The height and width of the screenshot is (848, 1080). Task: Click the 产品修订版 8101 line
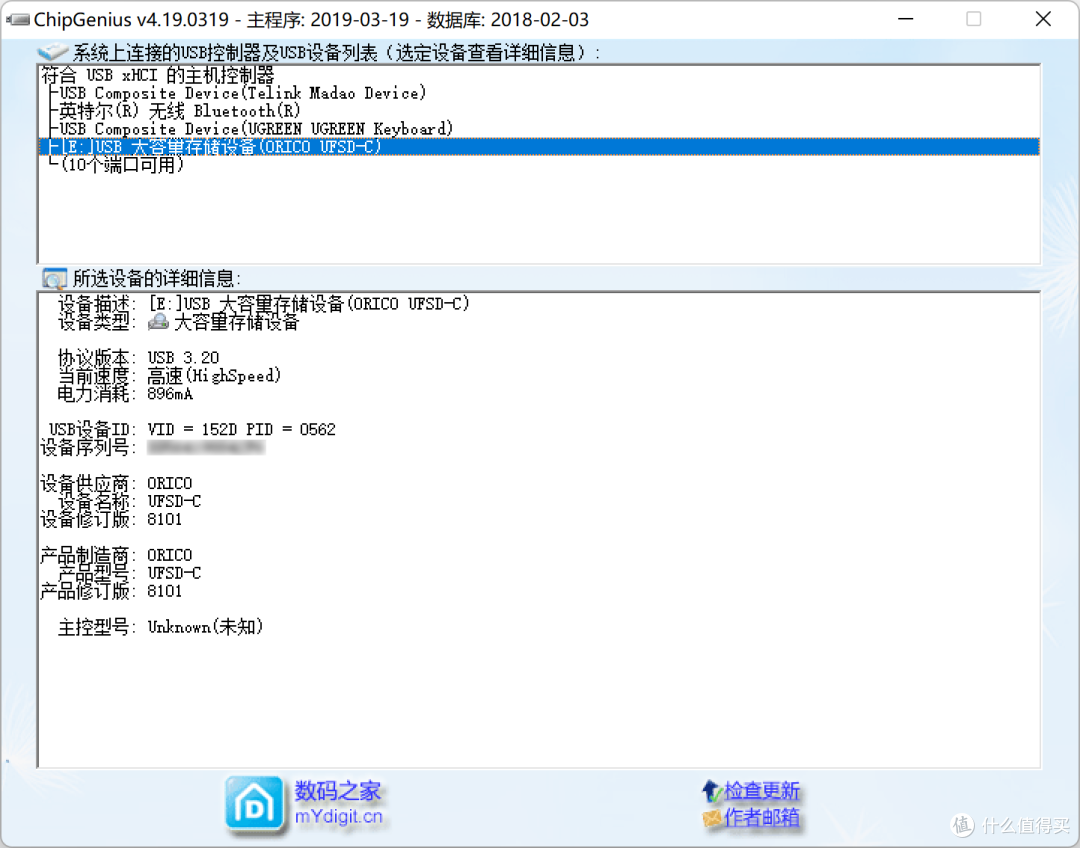111,590
